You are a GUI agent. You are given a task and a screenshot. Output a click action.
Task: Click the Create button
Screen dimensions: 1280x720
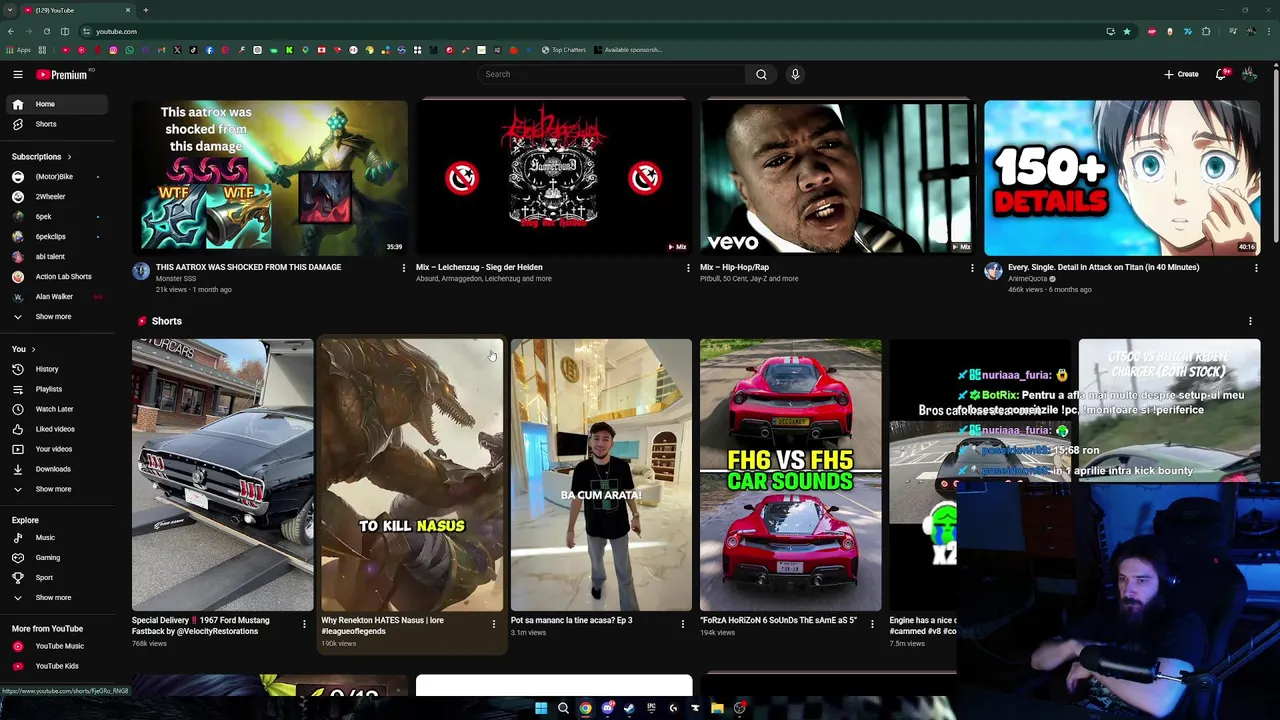click(x=1181, y=74)
